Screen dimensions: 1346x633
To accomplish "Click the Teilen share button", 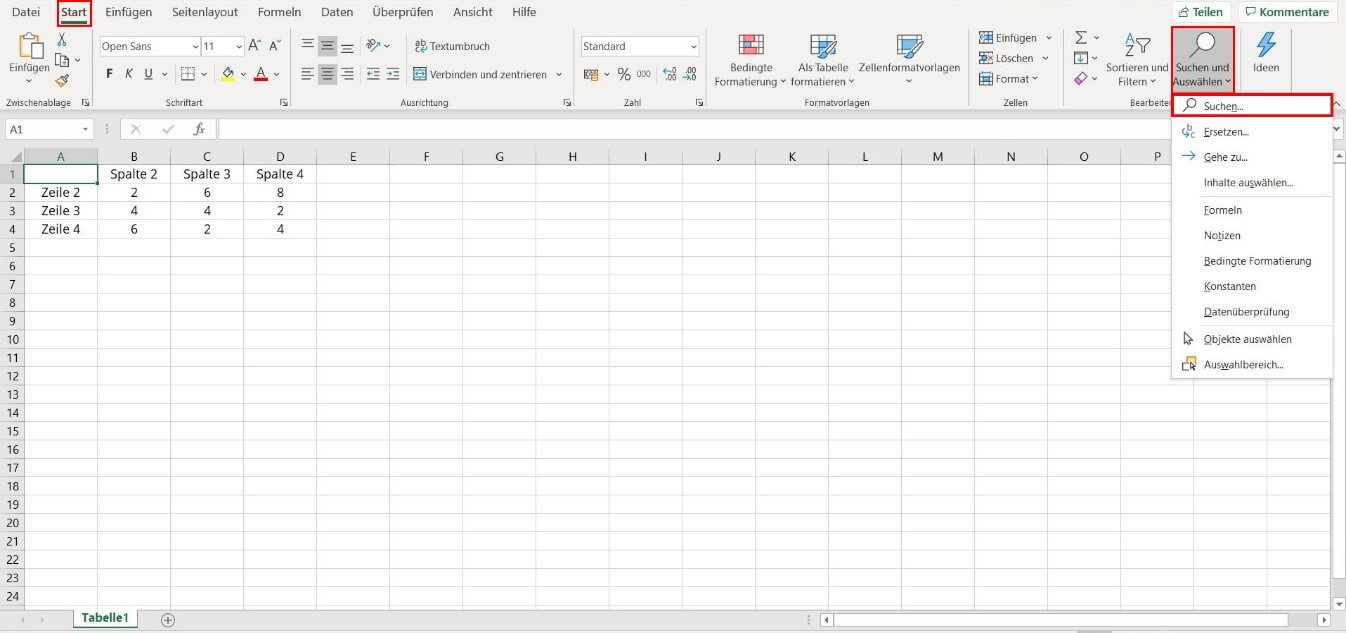I will pos(1201,12).
